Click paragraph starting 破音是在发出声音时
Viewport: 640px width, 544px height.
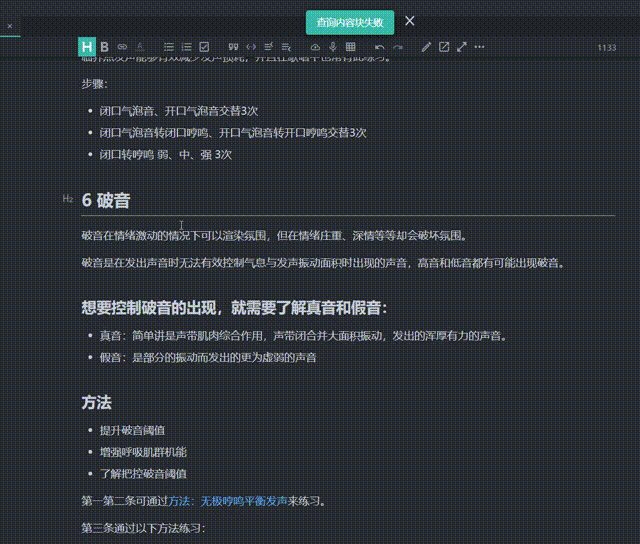(323, 263)
